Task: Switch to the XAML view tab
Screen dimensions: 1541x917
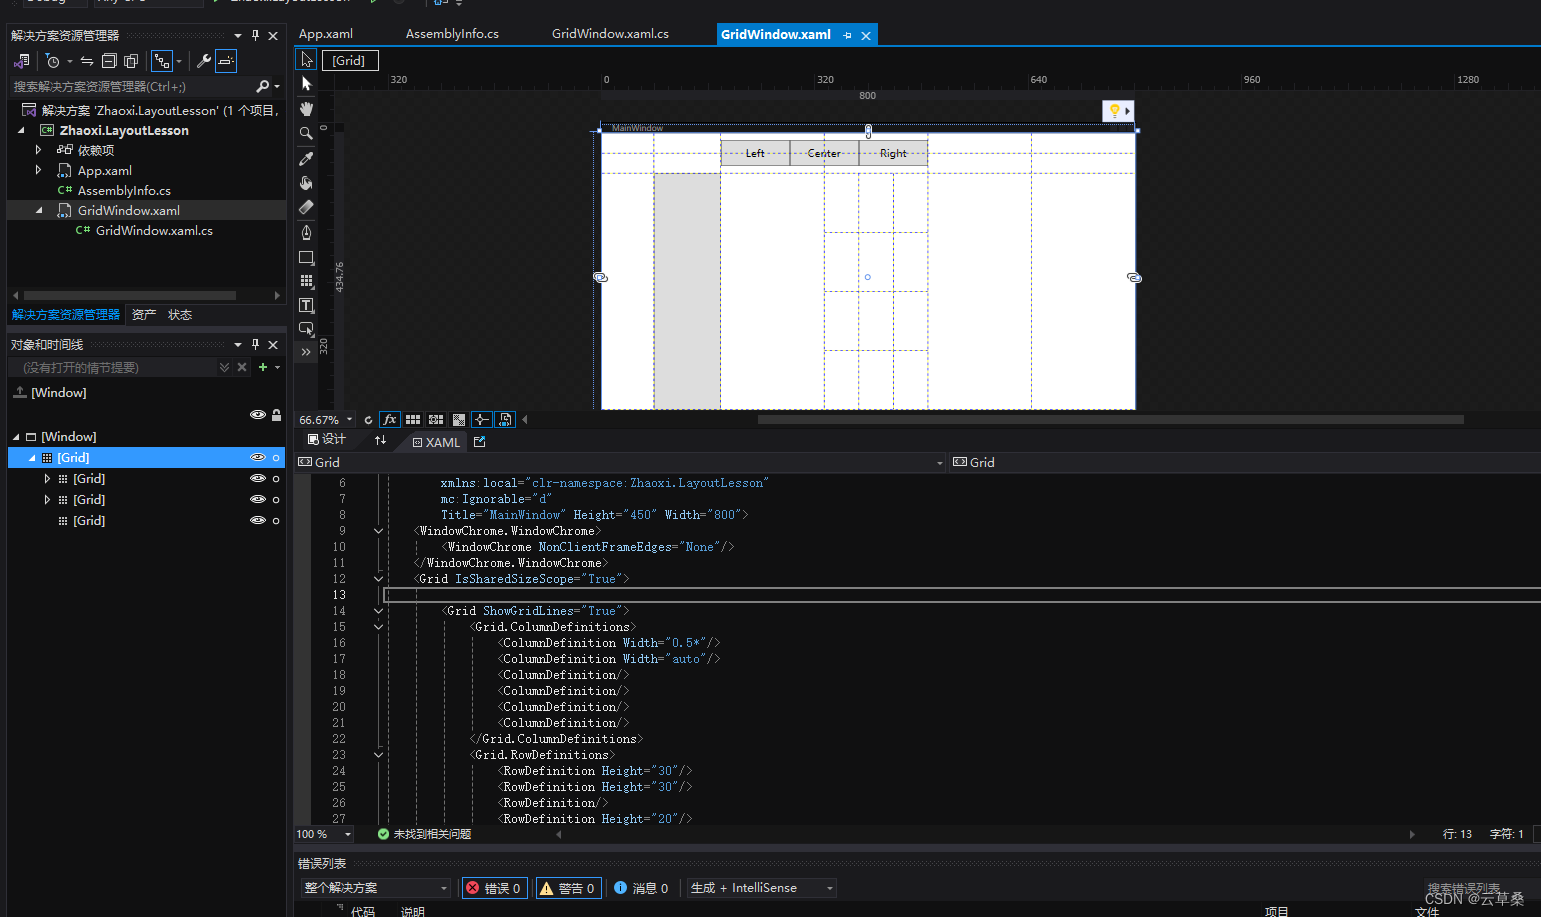Action: click(436, 442)
